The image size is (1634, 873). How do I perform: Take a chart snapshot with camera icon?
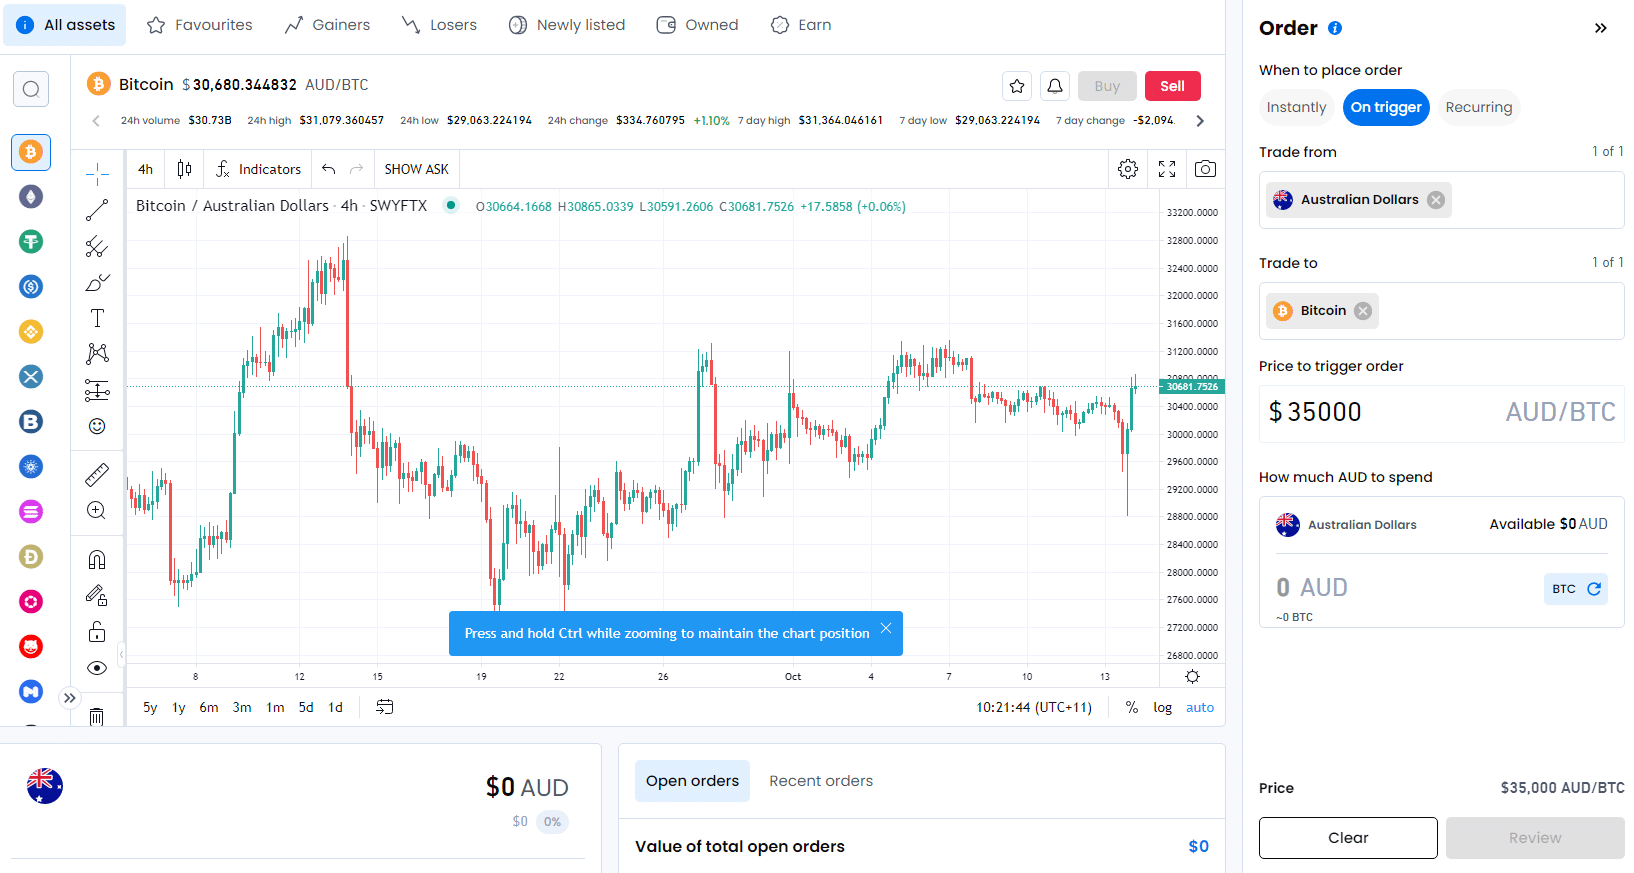coord(1205,169)
